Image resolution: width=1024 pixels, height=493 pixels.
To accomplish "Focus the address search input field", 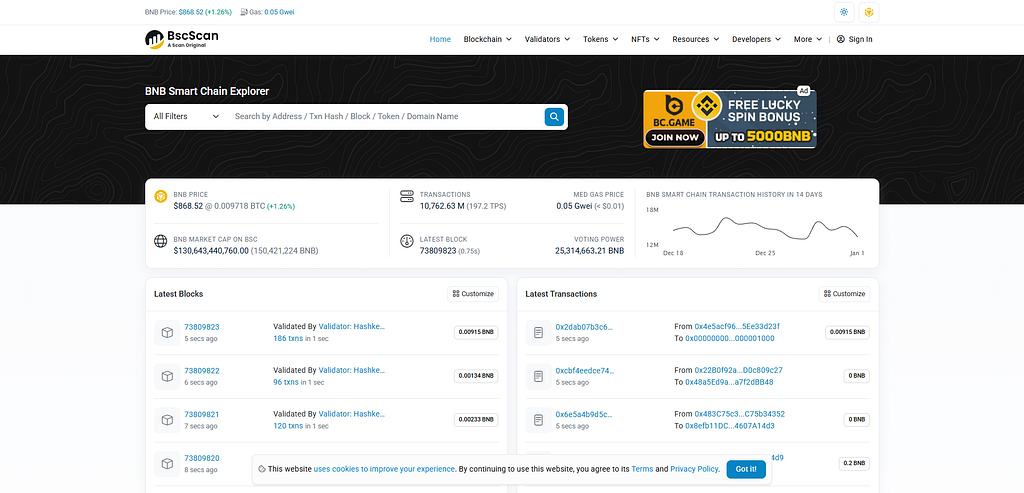I will click(385, 116).
